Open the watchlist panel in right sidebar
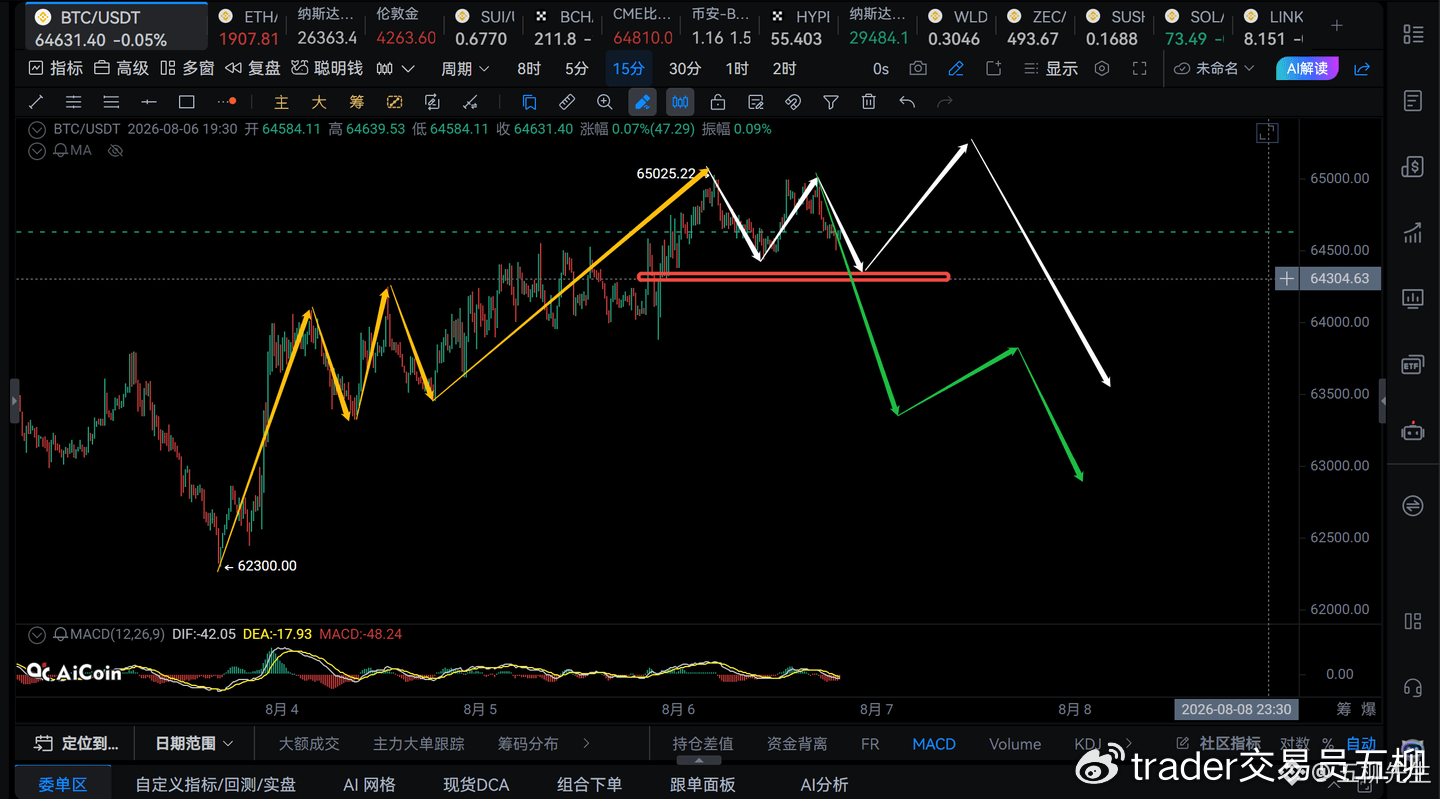1440x799 pixels. coord(1413,34)
